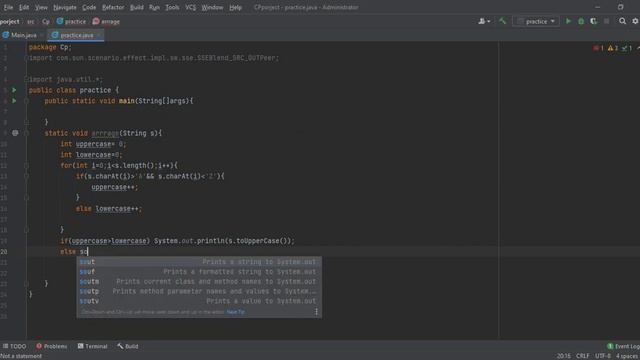Image resolution: width=640 pixels, height=360 pixels.
Task: Select 'soutp' completion suggestion
Action: point(199,291)
